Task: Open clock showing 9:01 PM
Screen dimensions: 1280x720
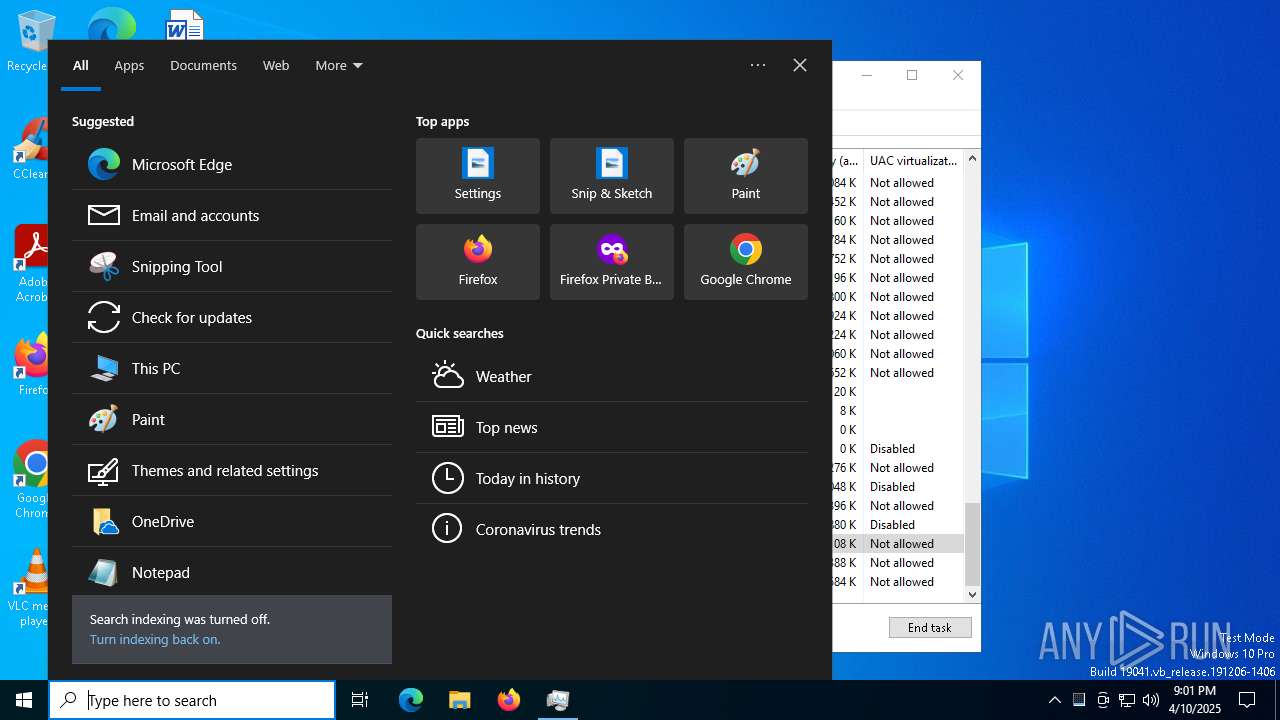Action: point(1195,700)
